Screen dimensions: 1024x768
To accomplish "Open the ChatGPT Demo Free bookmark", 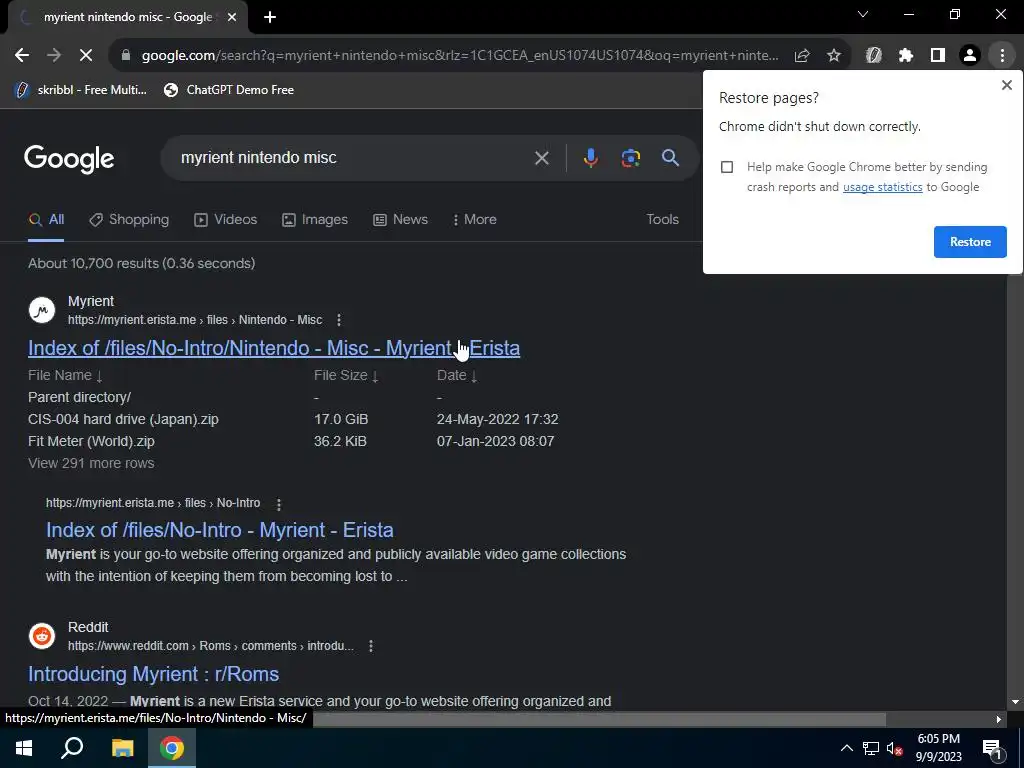I will (x=229, y=90).
